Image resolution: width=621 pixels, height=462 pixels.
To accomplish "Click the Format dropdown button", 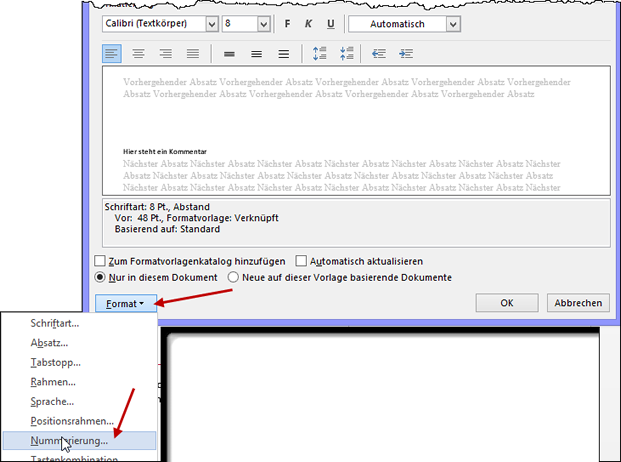I will [126, 302].
